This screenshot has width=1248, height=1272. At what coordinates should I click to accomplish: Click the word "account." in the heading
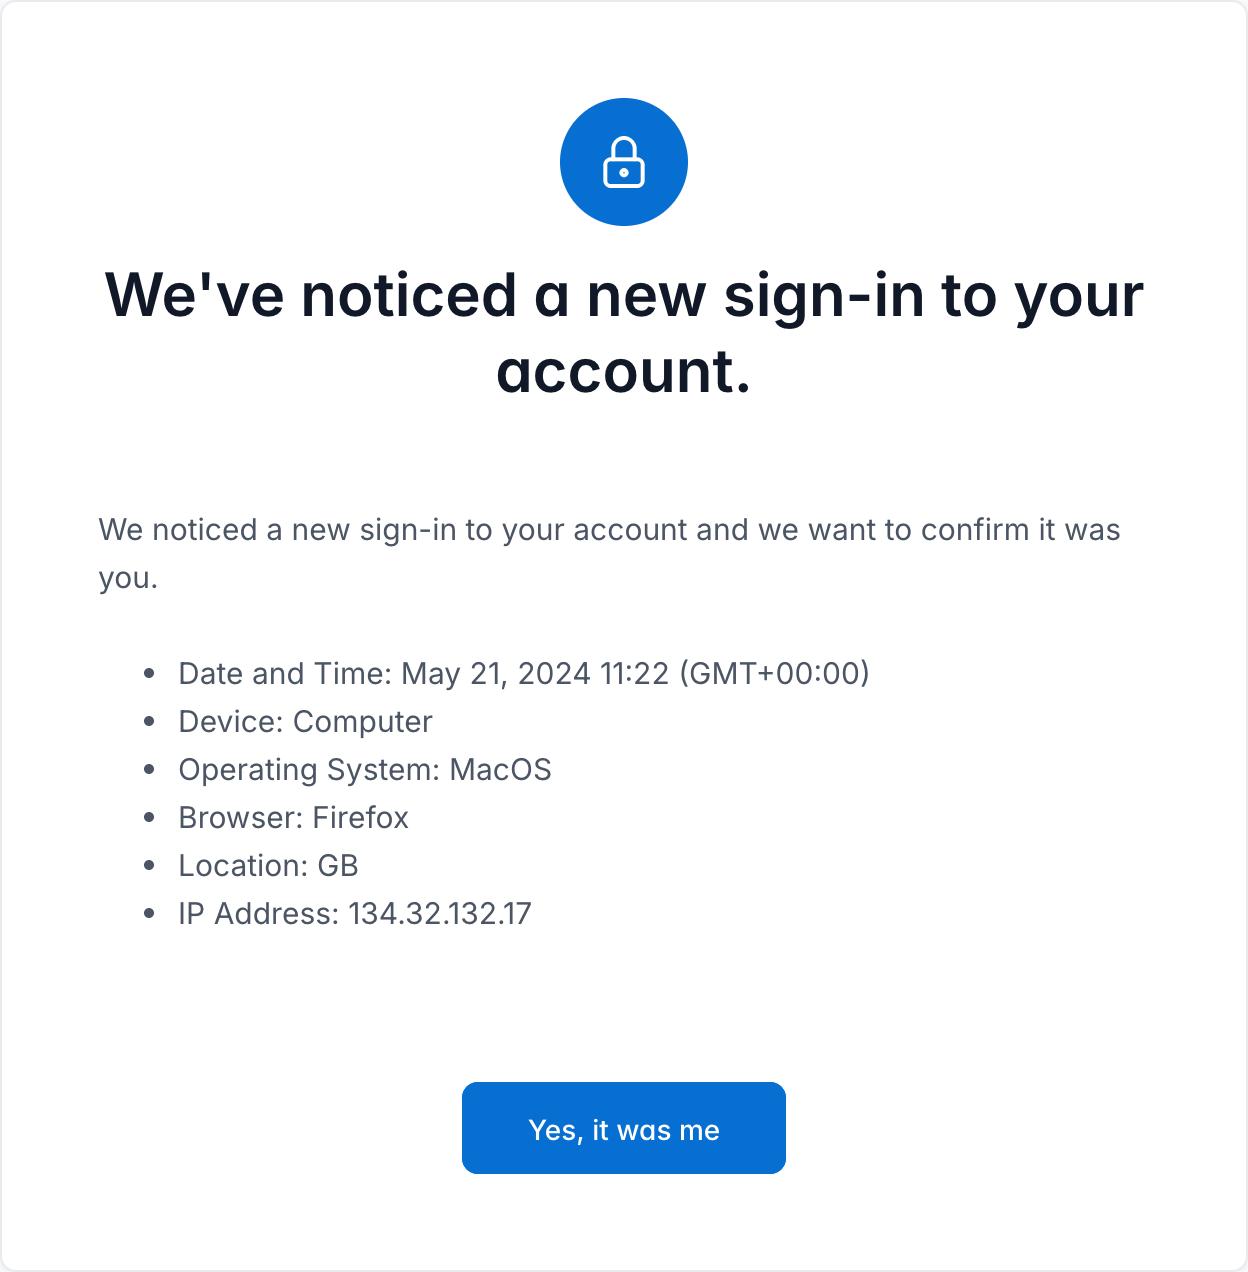tap(623, 372)
